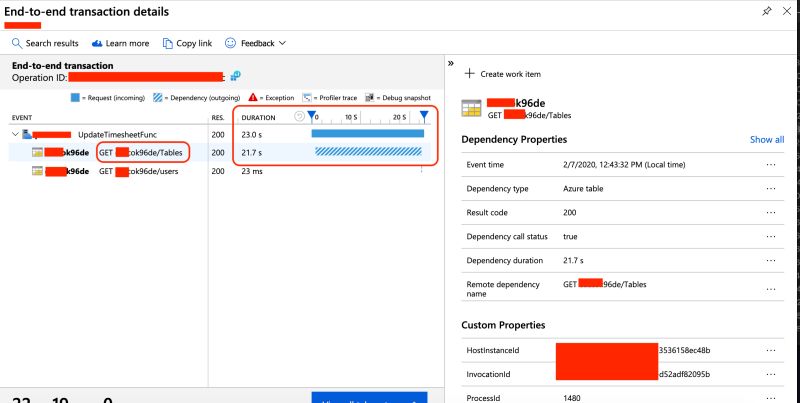Click the Azure table icon in Tables row
Viewport: 800px width, 403px height.
37,153
